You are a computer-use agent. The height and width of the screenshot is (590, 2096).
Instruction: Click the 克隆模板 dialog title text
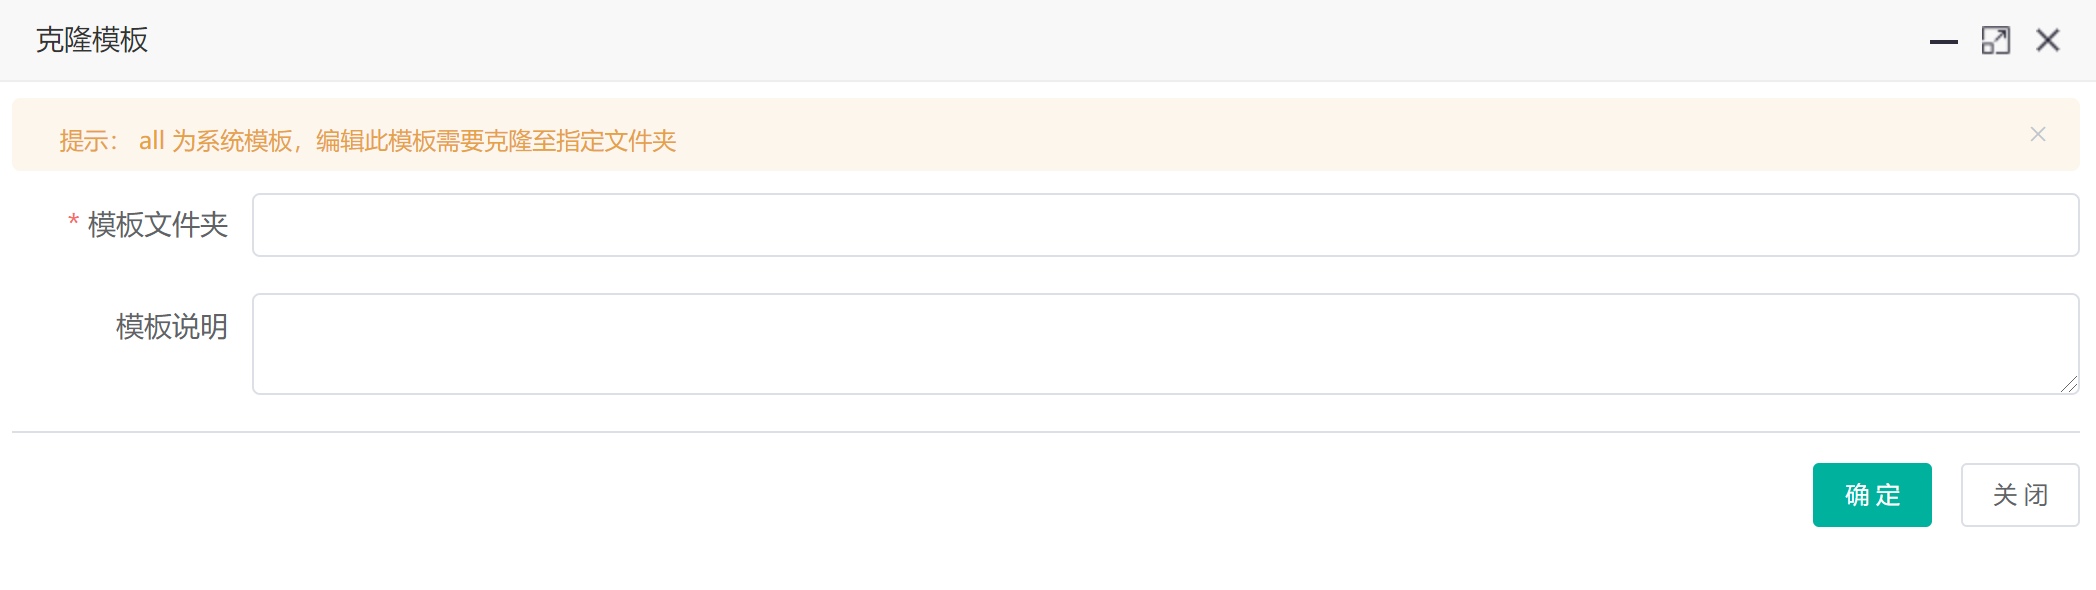(92, 40)
